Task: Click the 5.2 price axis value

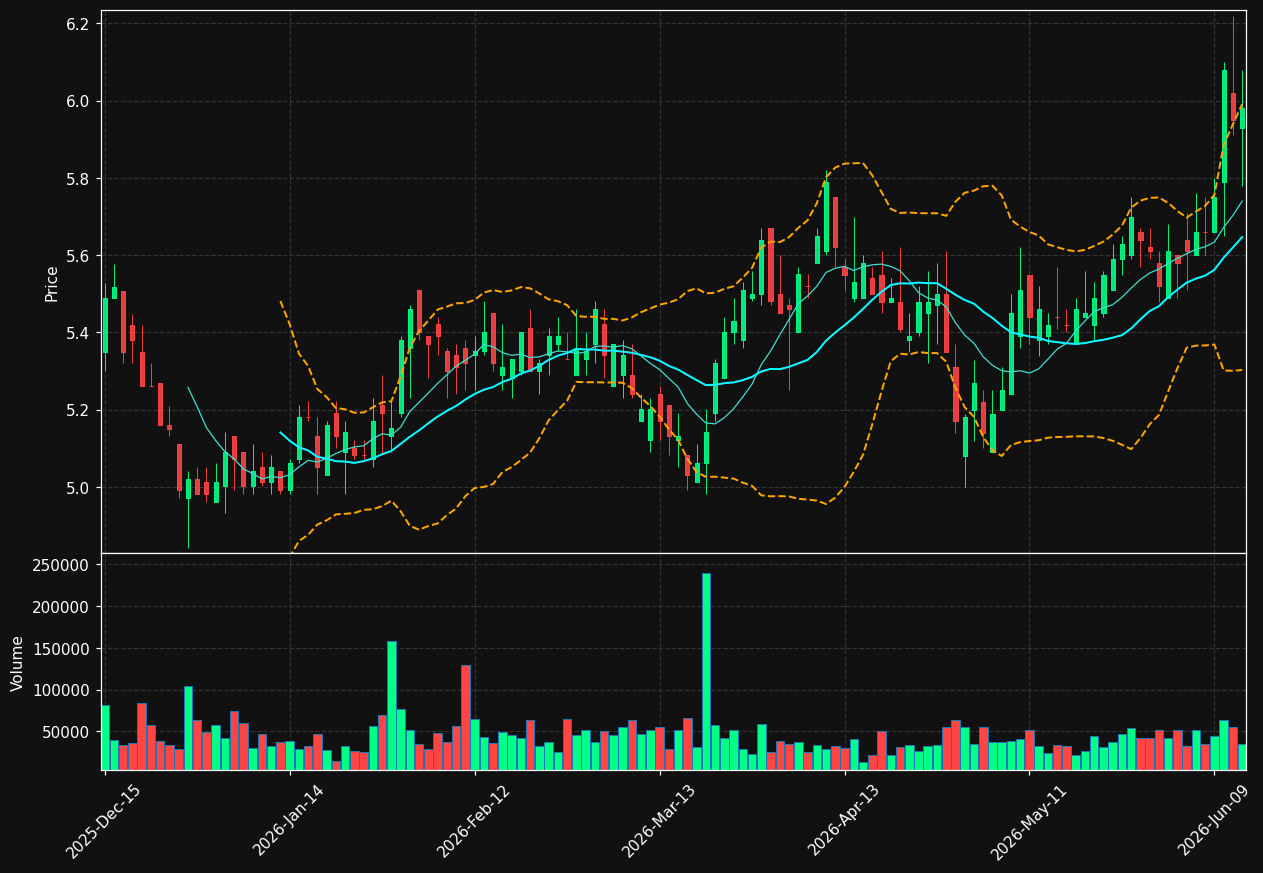Action: point(79,411)
